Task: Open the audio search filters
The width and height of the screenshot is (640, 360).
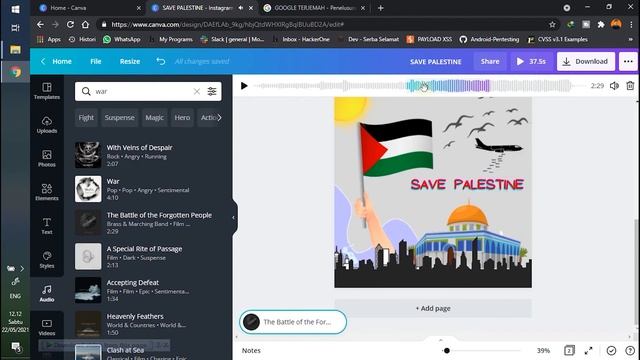Action: pos(212,91)
